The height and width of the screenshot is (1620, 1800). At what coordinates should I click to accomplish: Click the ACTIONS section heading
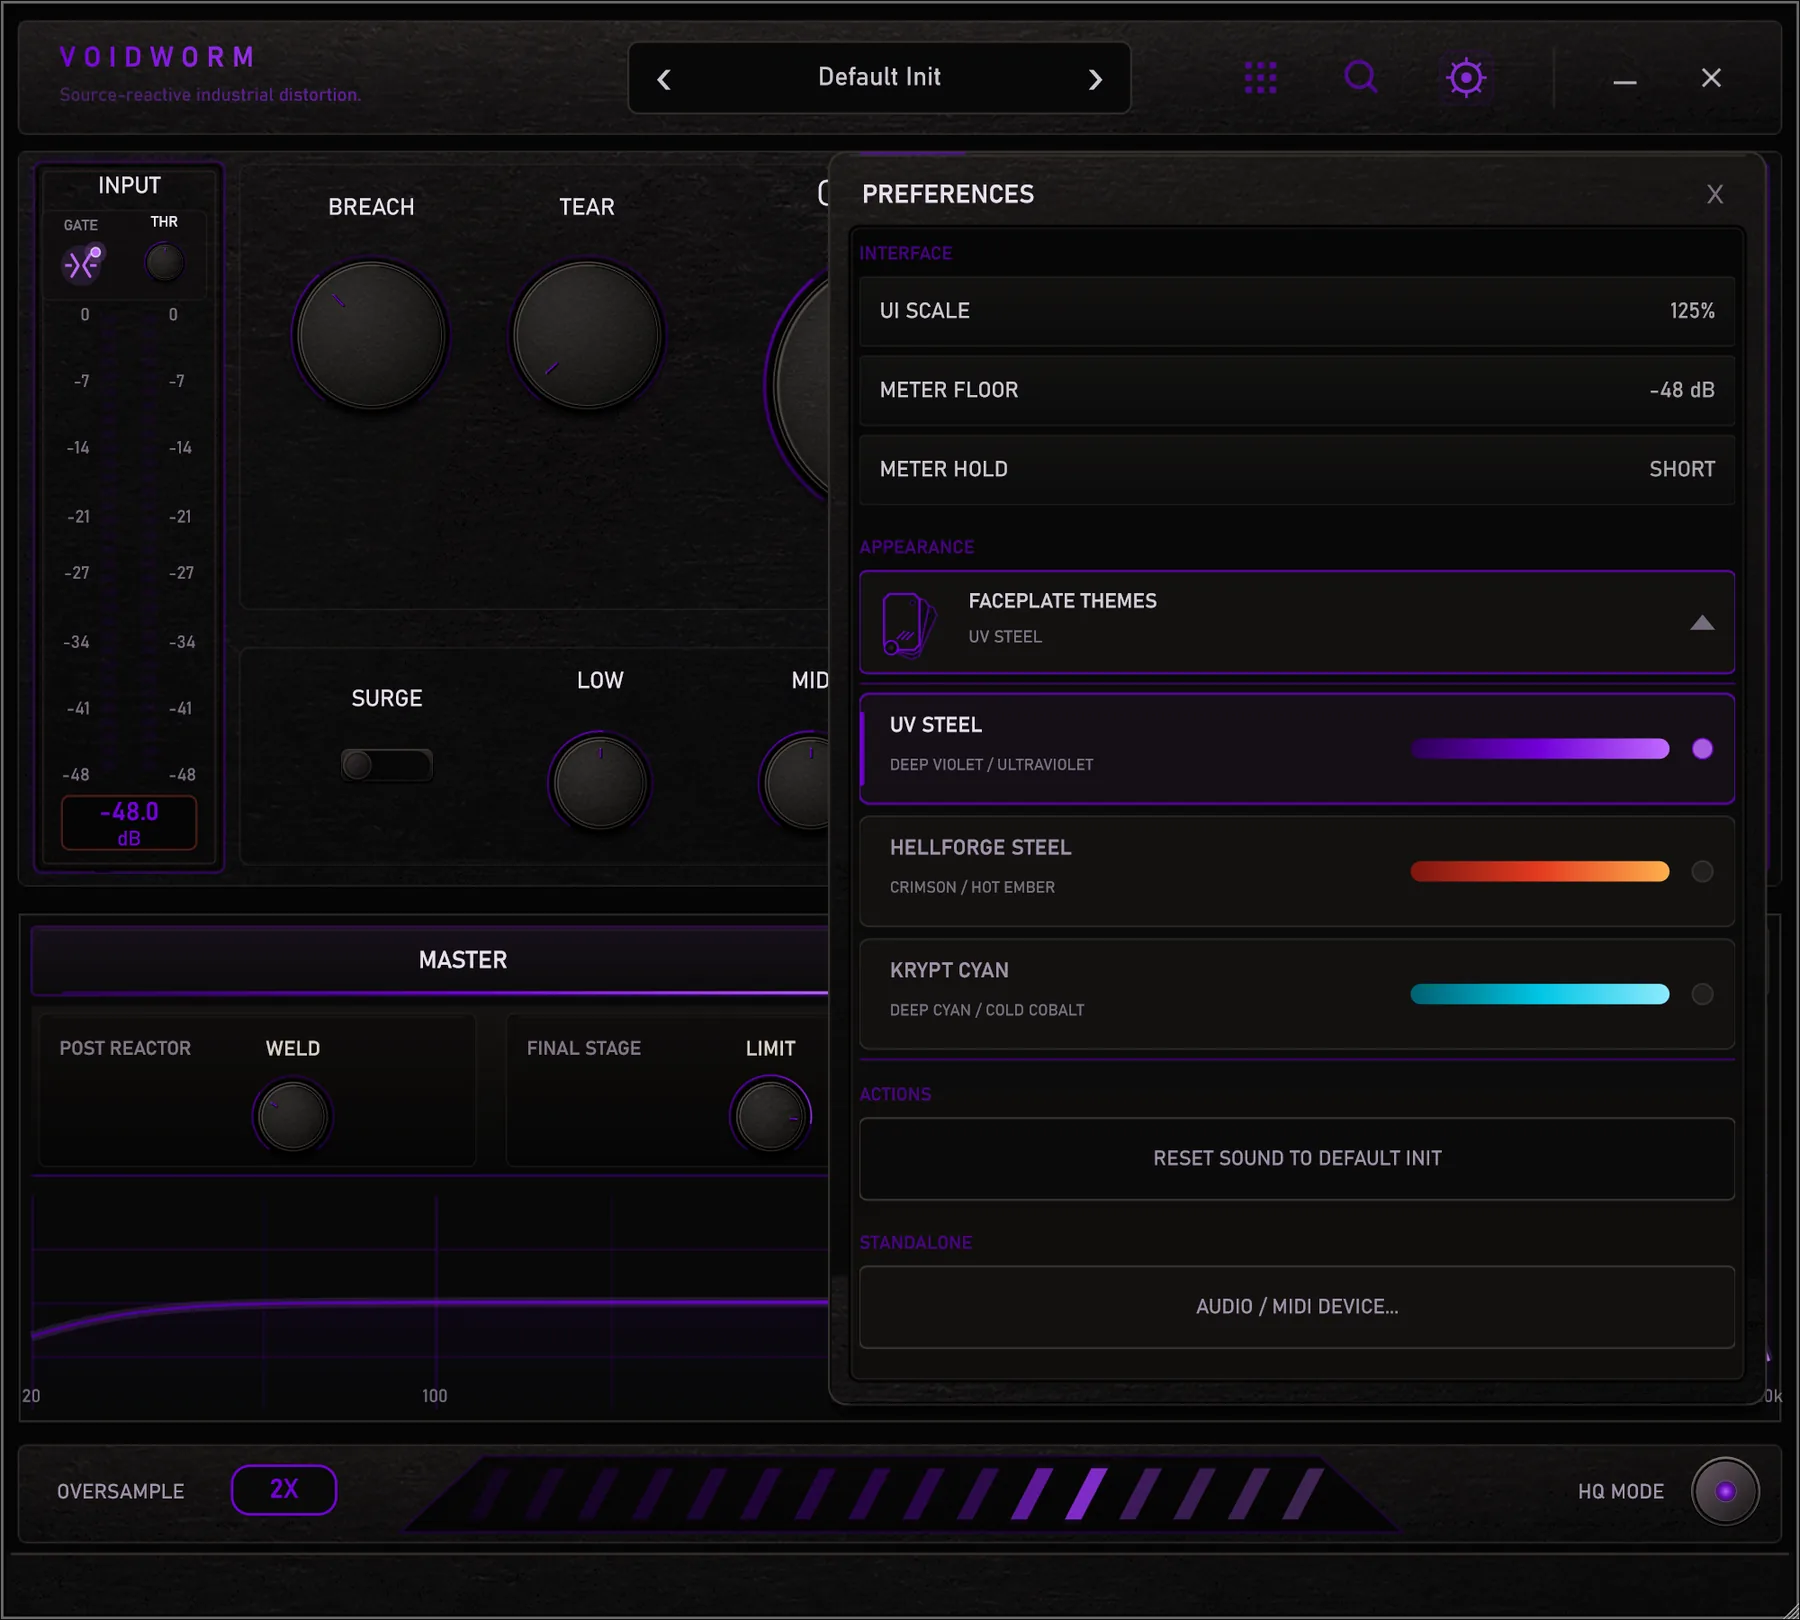tap(895, 1094)
